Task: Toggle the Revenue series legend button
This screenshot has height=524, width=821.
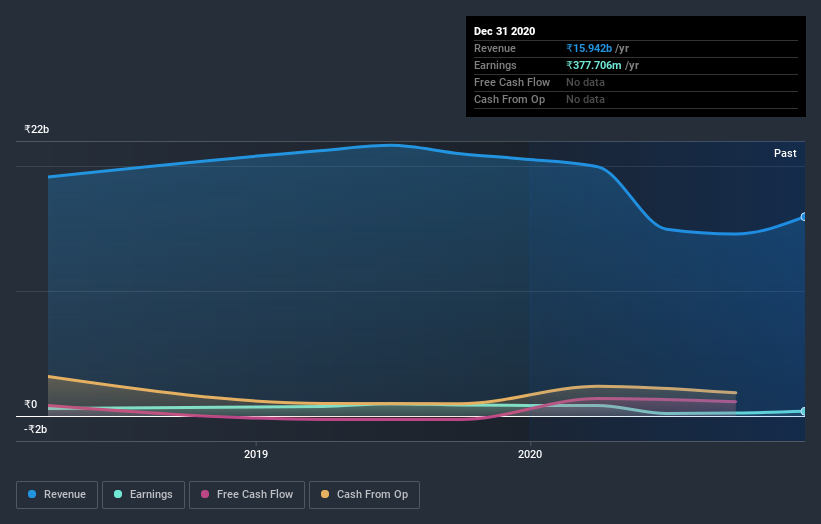Action: pos(57,495)
